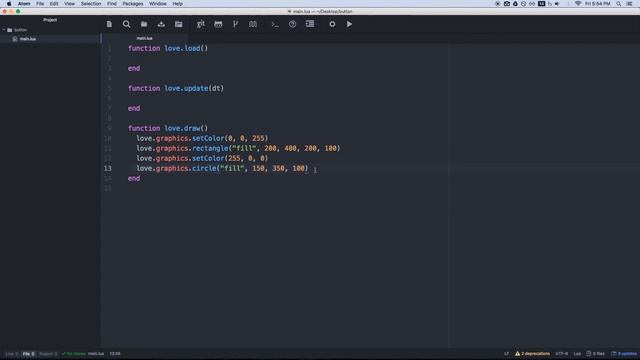The image size is (640, 360).
Task: Open the Edit menu
Action: coord(54,4)
